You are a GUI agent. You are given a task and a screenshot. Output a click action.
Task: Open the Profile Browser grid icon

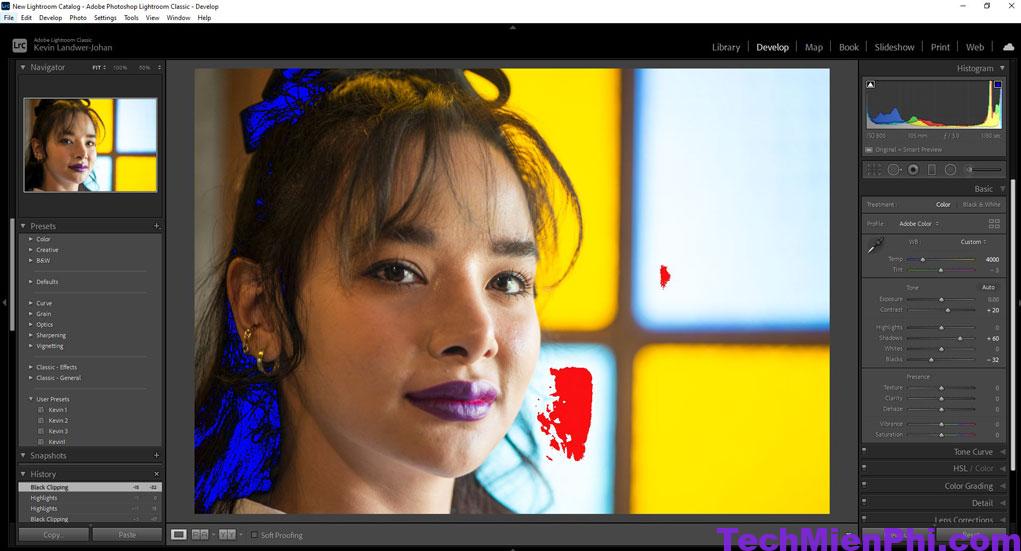click(994, 223)
